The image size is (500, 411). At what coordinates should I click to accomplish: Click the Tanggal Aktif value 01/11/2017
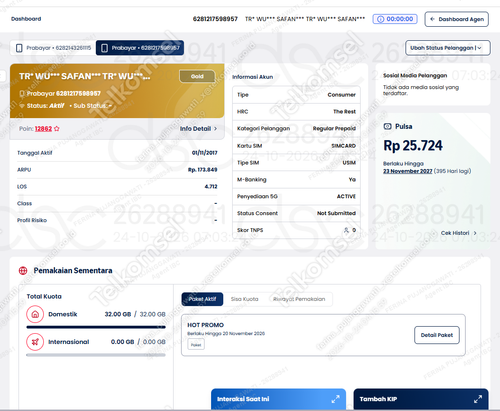tap(204, 153)
